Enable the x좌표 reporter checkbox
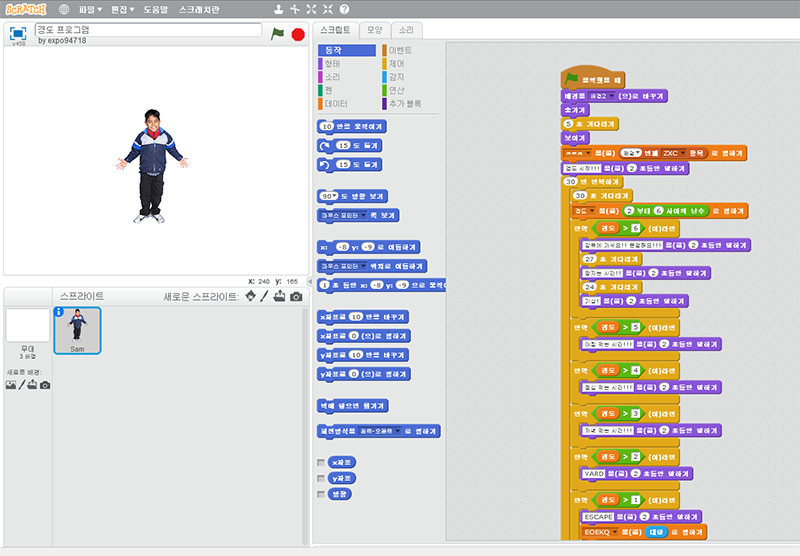The image size is (800, 556). 320,462
